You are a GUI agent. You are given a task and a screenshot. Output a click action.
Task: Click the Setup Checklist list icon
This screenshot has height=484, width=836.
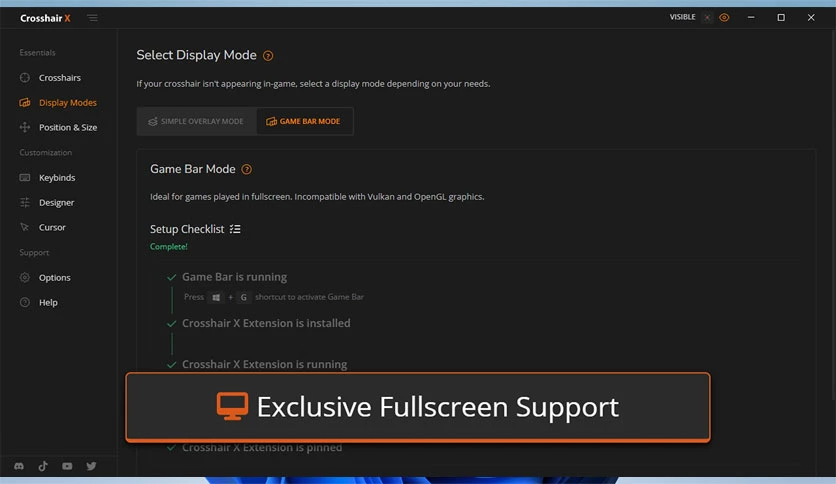(235, 229)
